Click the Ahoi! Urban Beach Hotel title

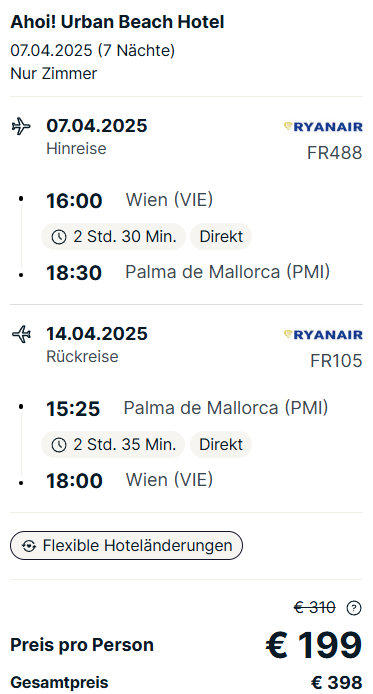[x=117, y=22]
